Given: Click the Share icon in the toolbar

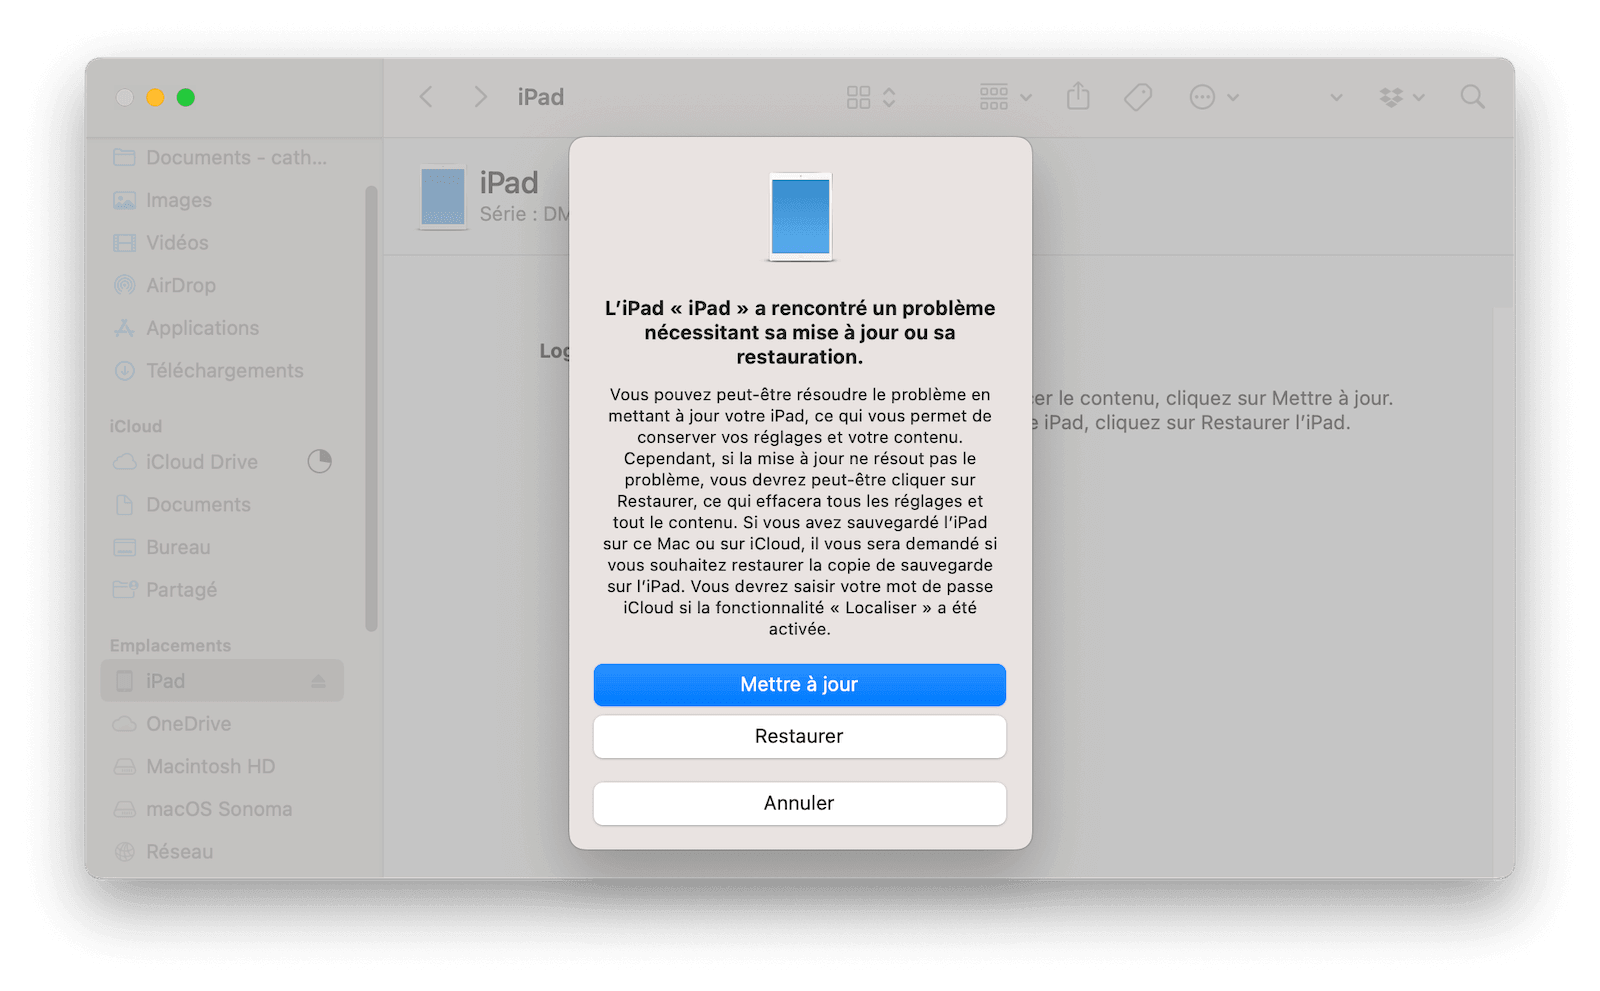Looking at the screenshot, I should [x=1078, y=96].
